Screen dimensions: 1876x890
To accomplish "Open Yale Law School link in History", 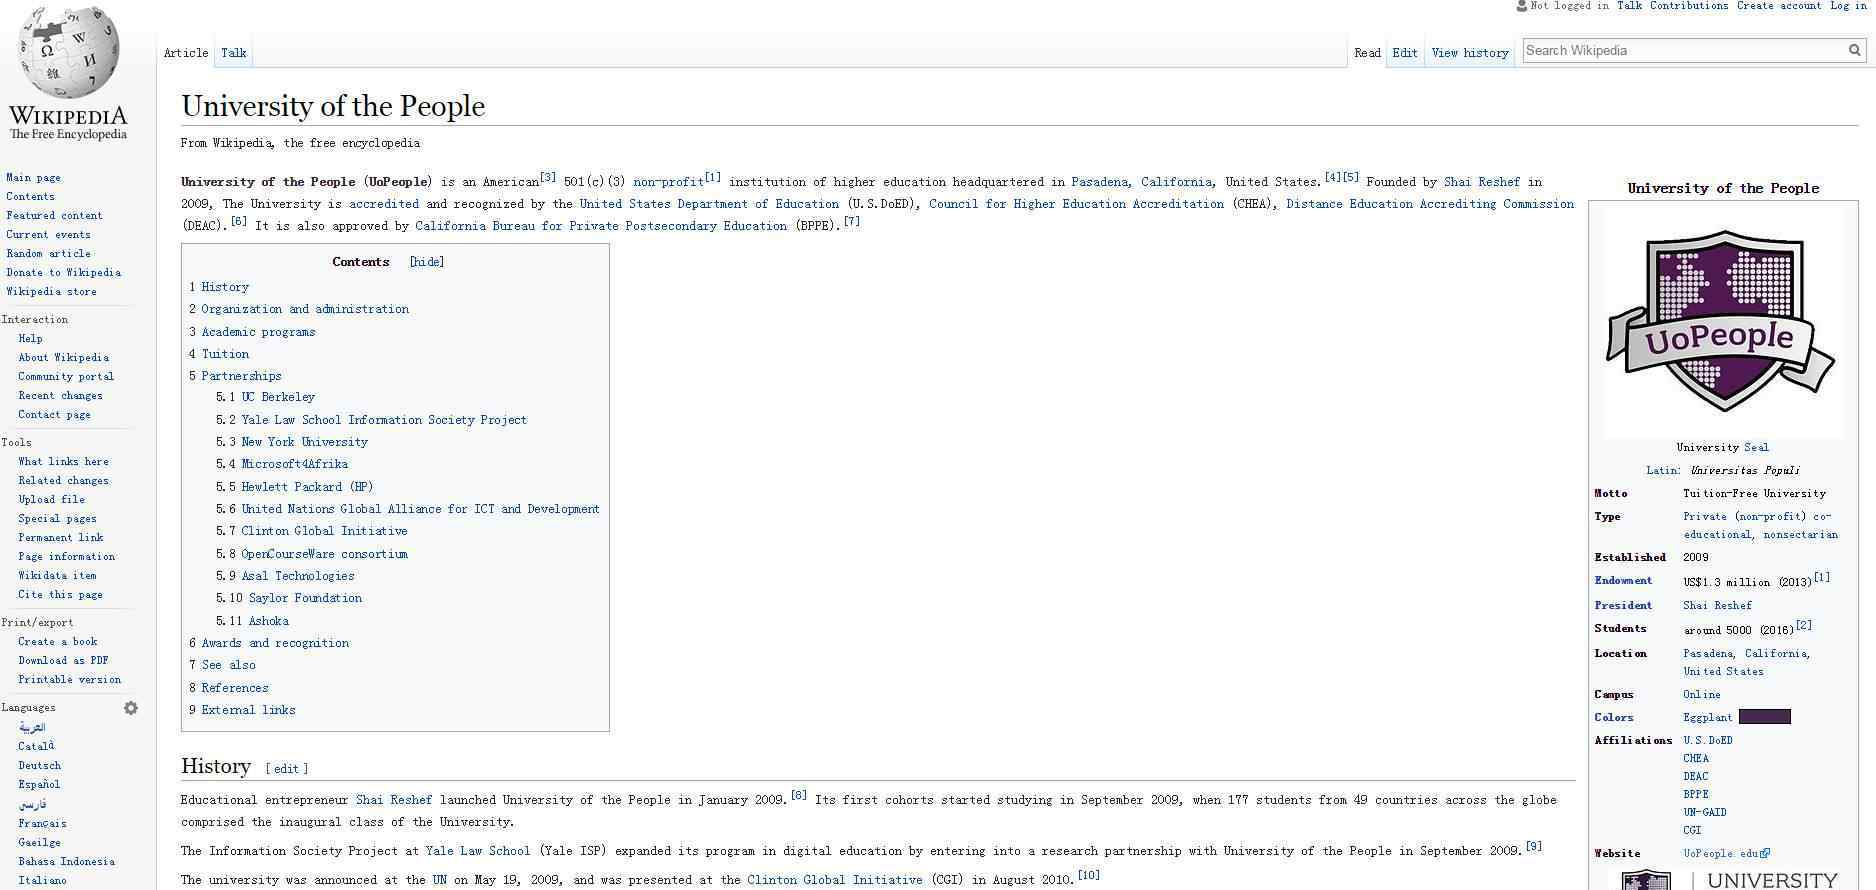I will [478, 851].
